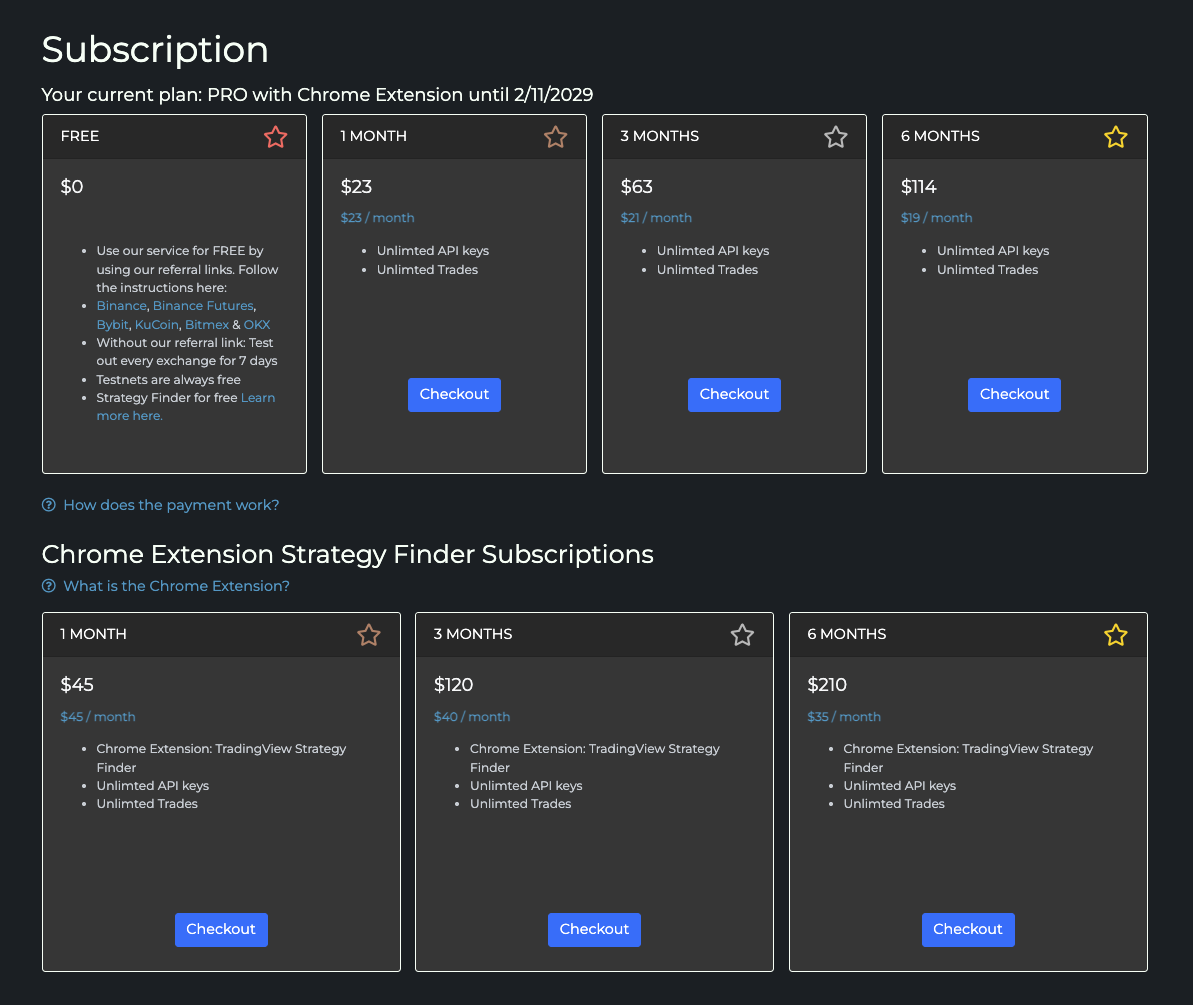
Task: Click help icon beside payment question
Action: pos(49,505)
